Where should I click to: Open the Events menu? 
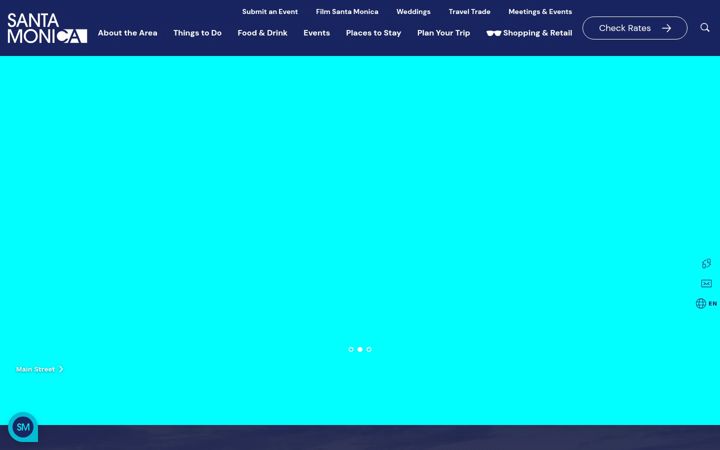(x=316, y=33)
